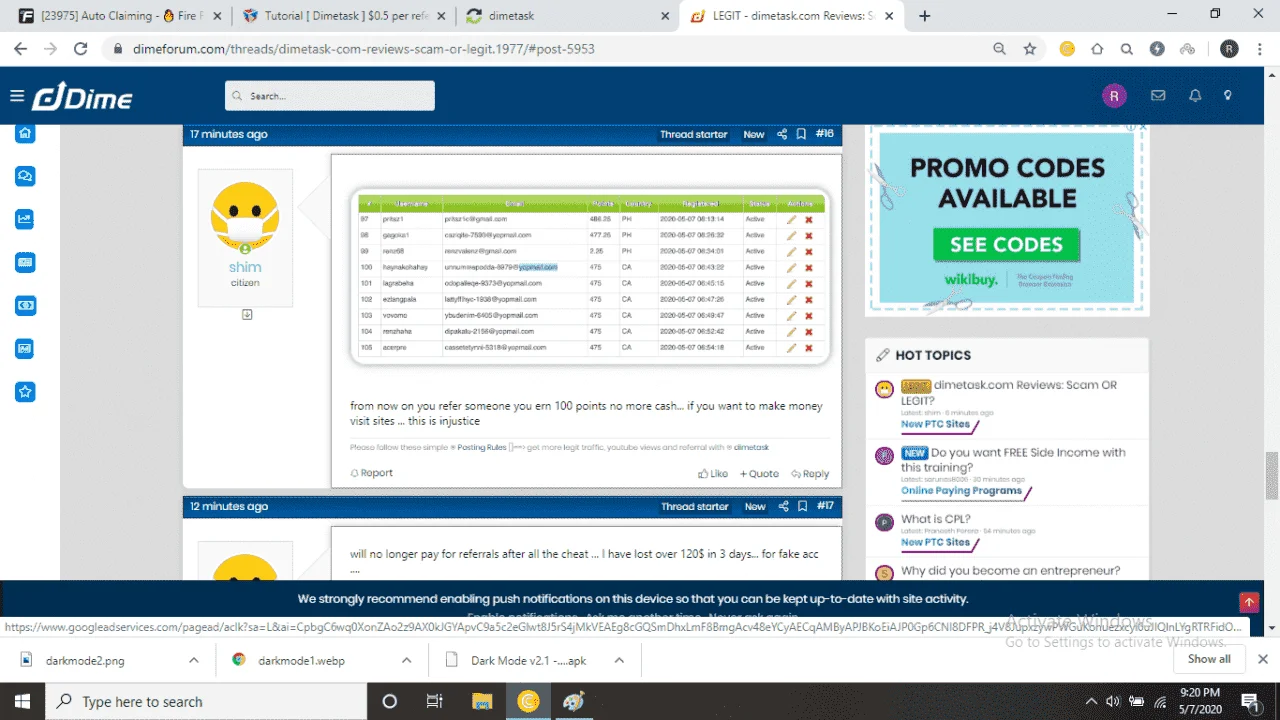This screenshot has height=720, width=1280.
Task: Open Do you want FREE Side Income topic
Action: pyautogui.click(x=1014, y=459)
